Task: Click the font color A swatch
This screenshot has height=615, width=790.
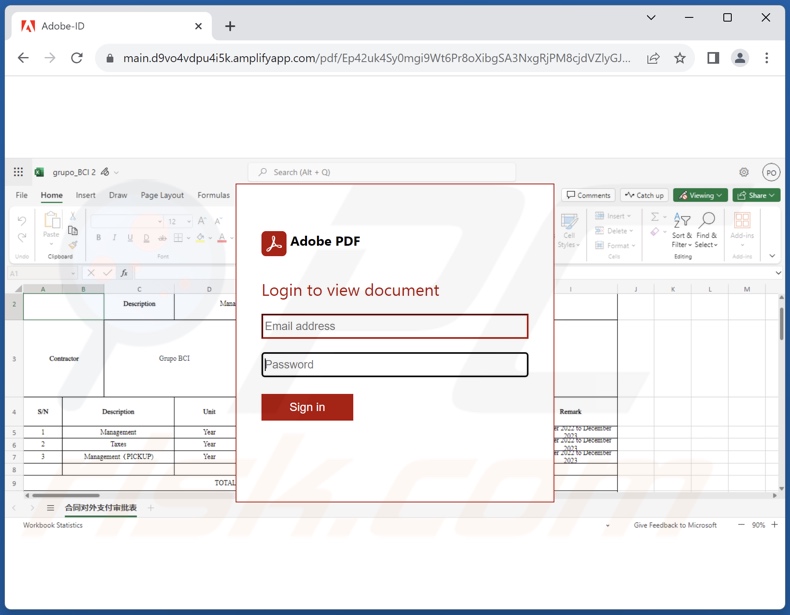Action: (222, 238)
